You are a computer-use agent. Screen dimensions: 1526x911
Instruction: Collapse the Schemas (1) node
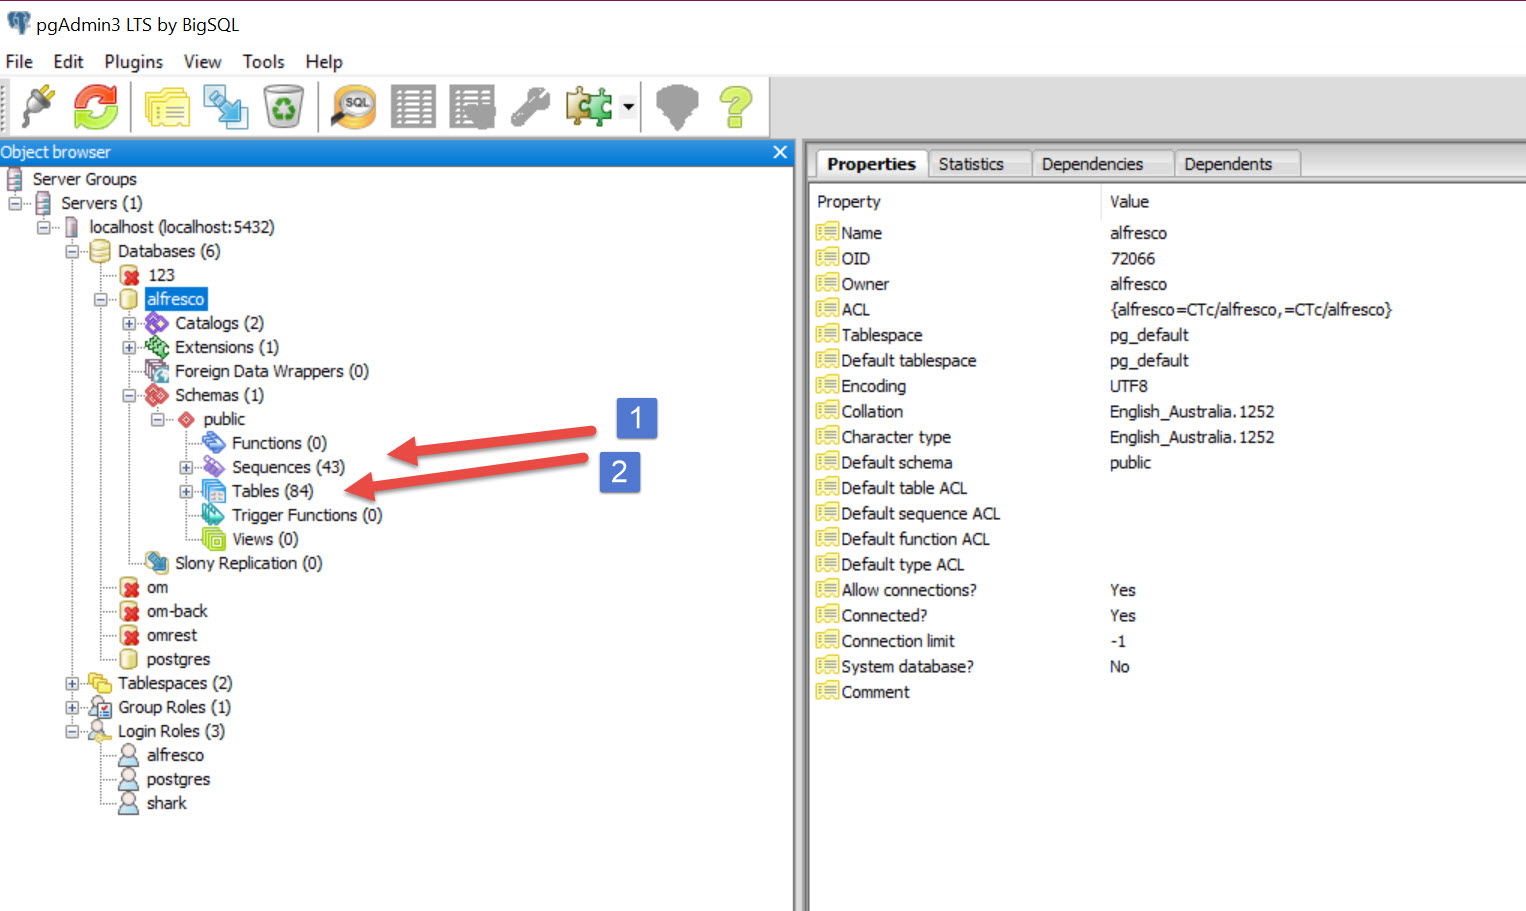pos(129,396)
